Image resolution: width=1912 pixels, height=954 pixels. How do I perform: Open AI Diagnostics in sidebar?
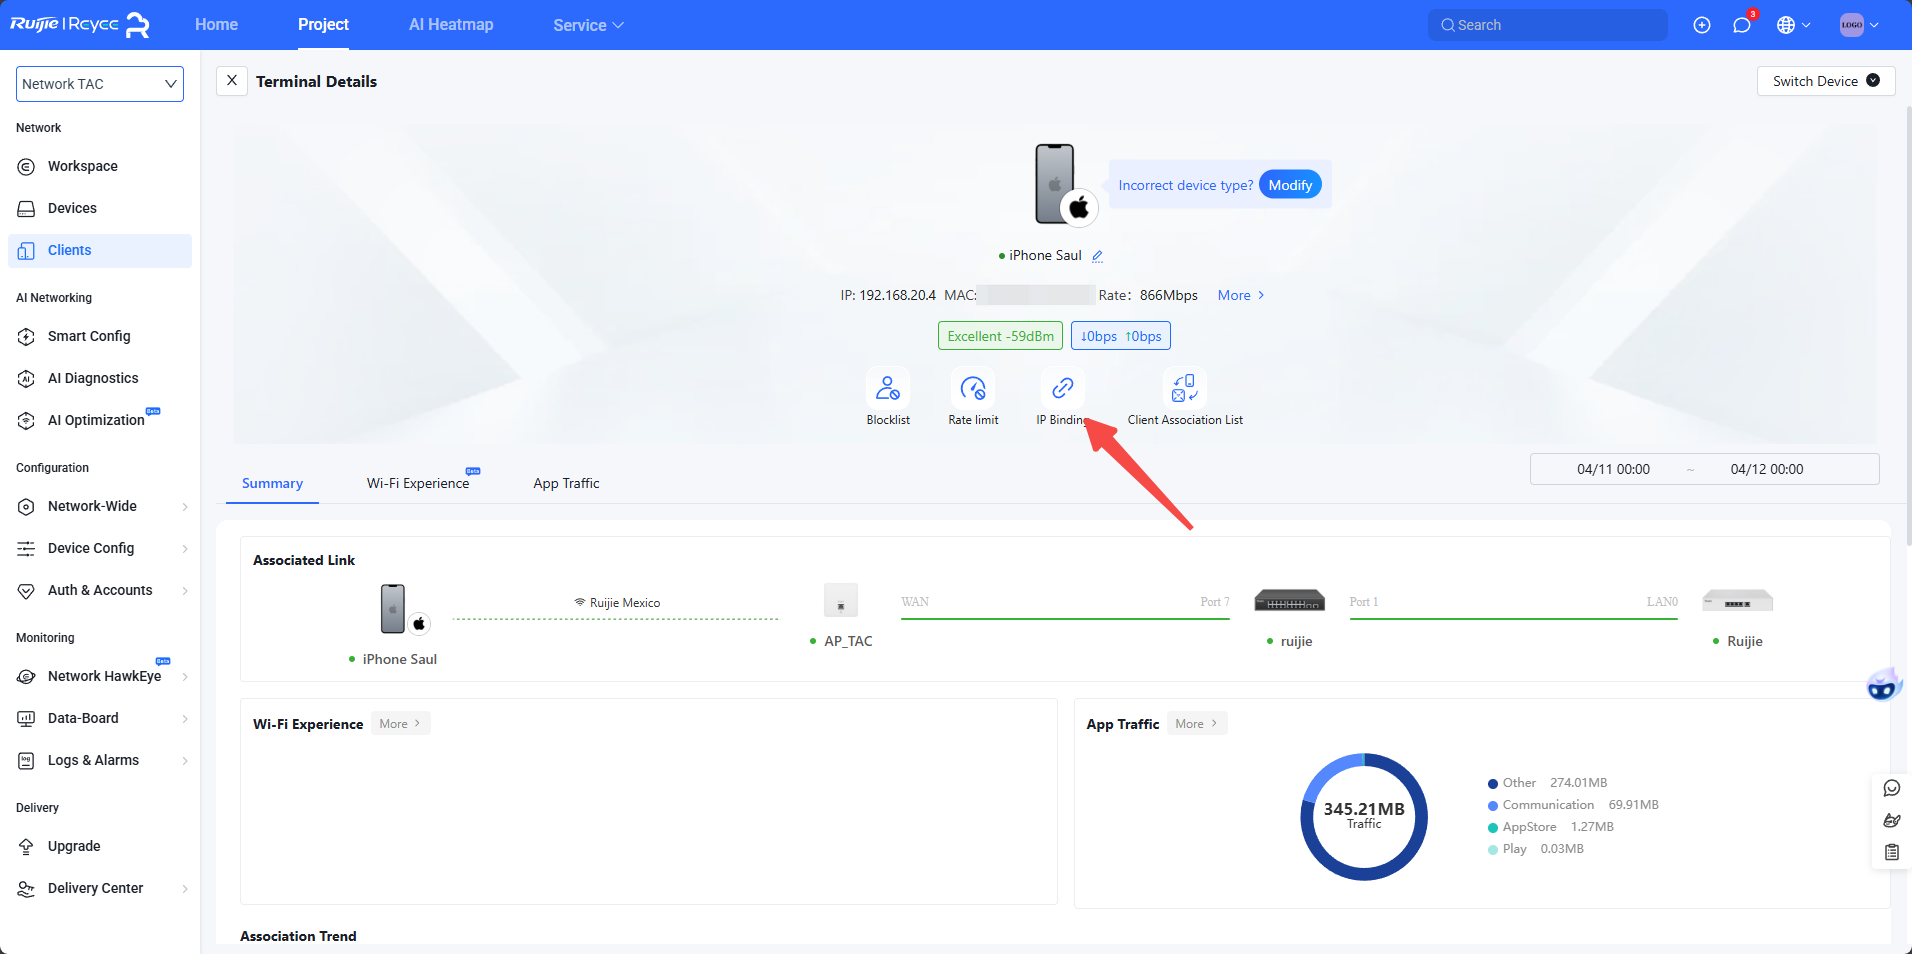100,379
